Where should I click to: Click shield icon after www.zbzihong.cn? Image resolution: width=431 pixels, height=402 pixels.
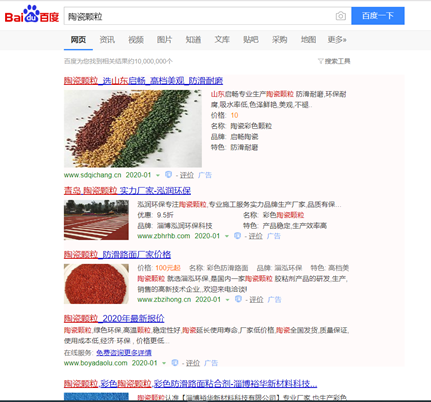coord(238,299)
